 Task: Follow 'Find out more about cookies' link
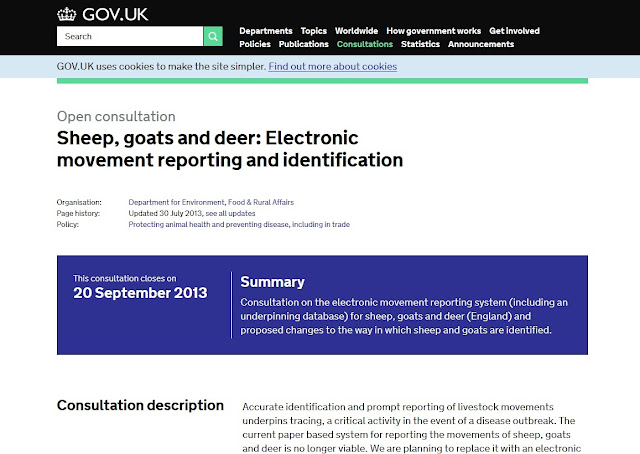tap(333, 67)
